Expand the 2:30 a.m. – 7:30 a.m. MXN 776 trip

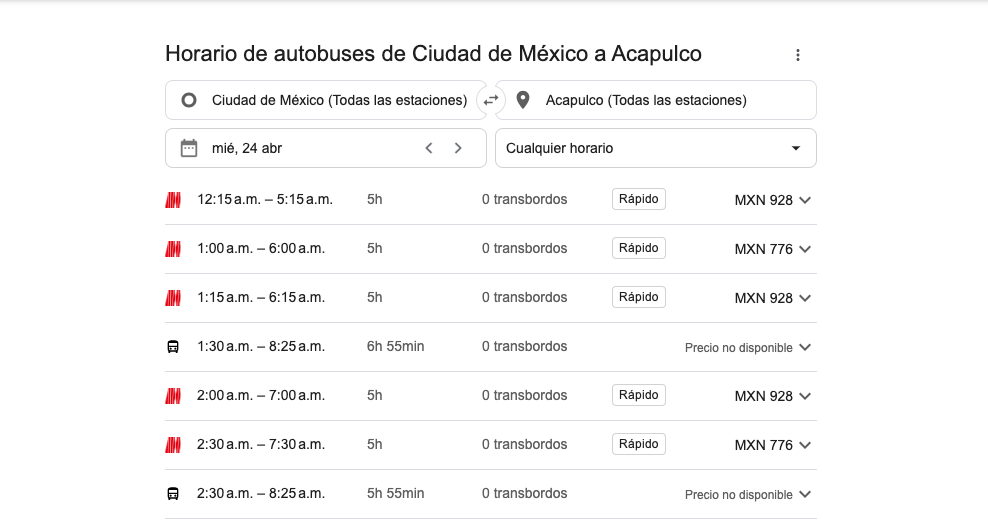coord(805,445)
